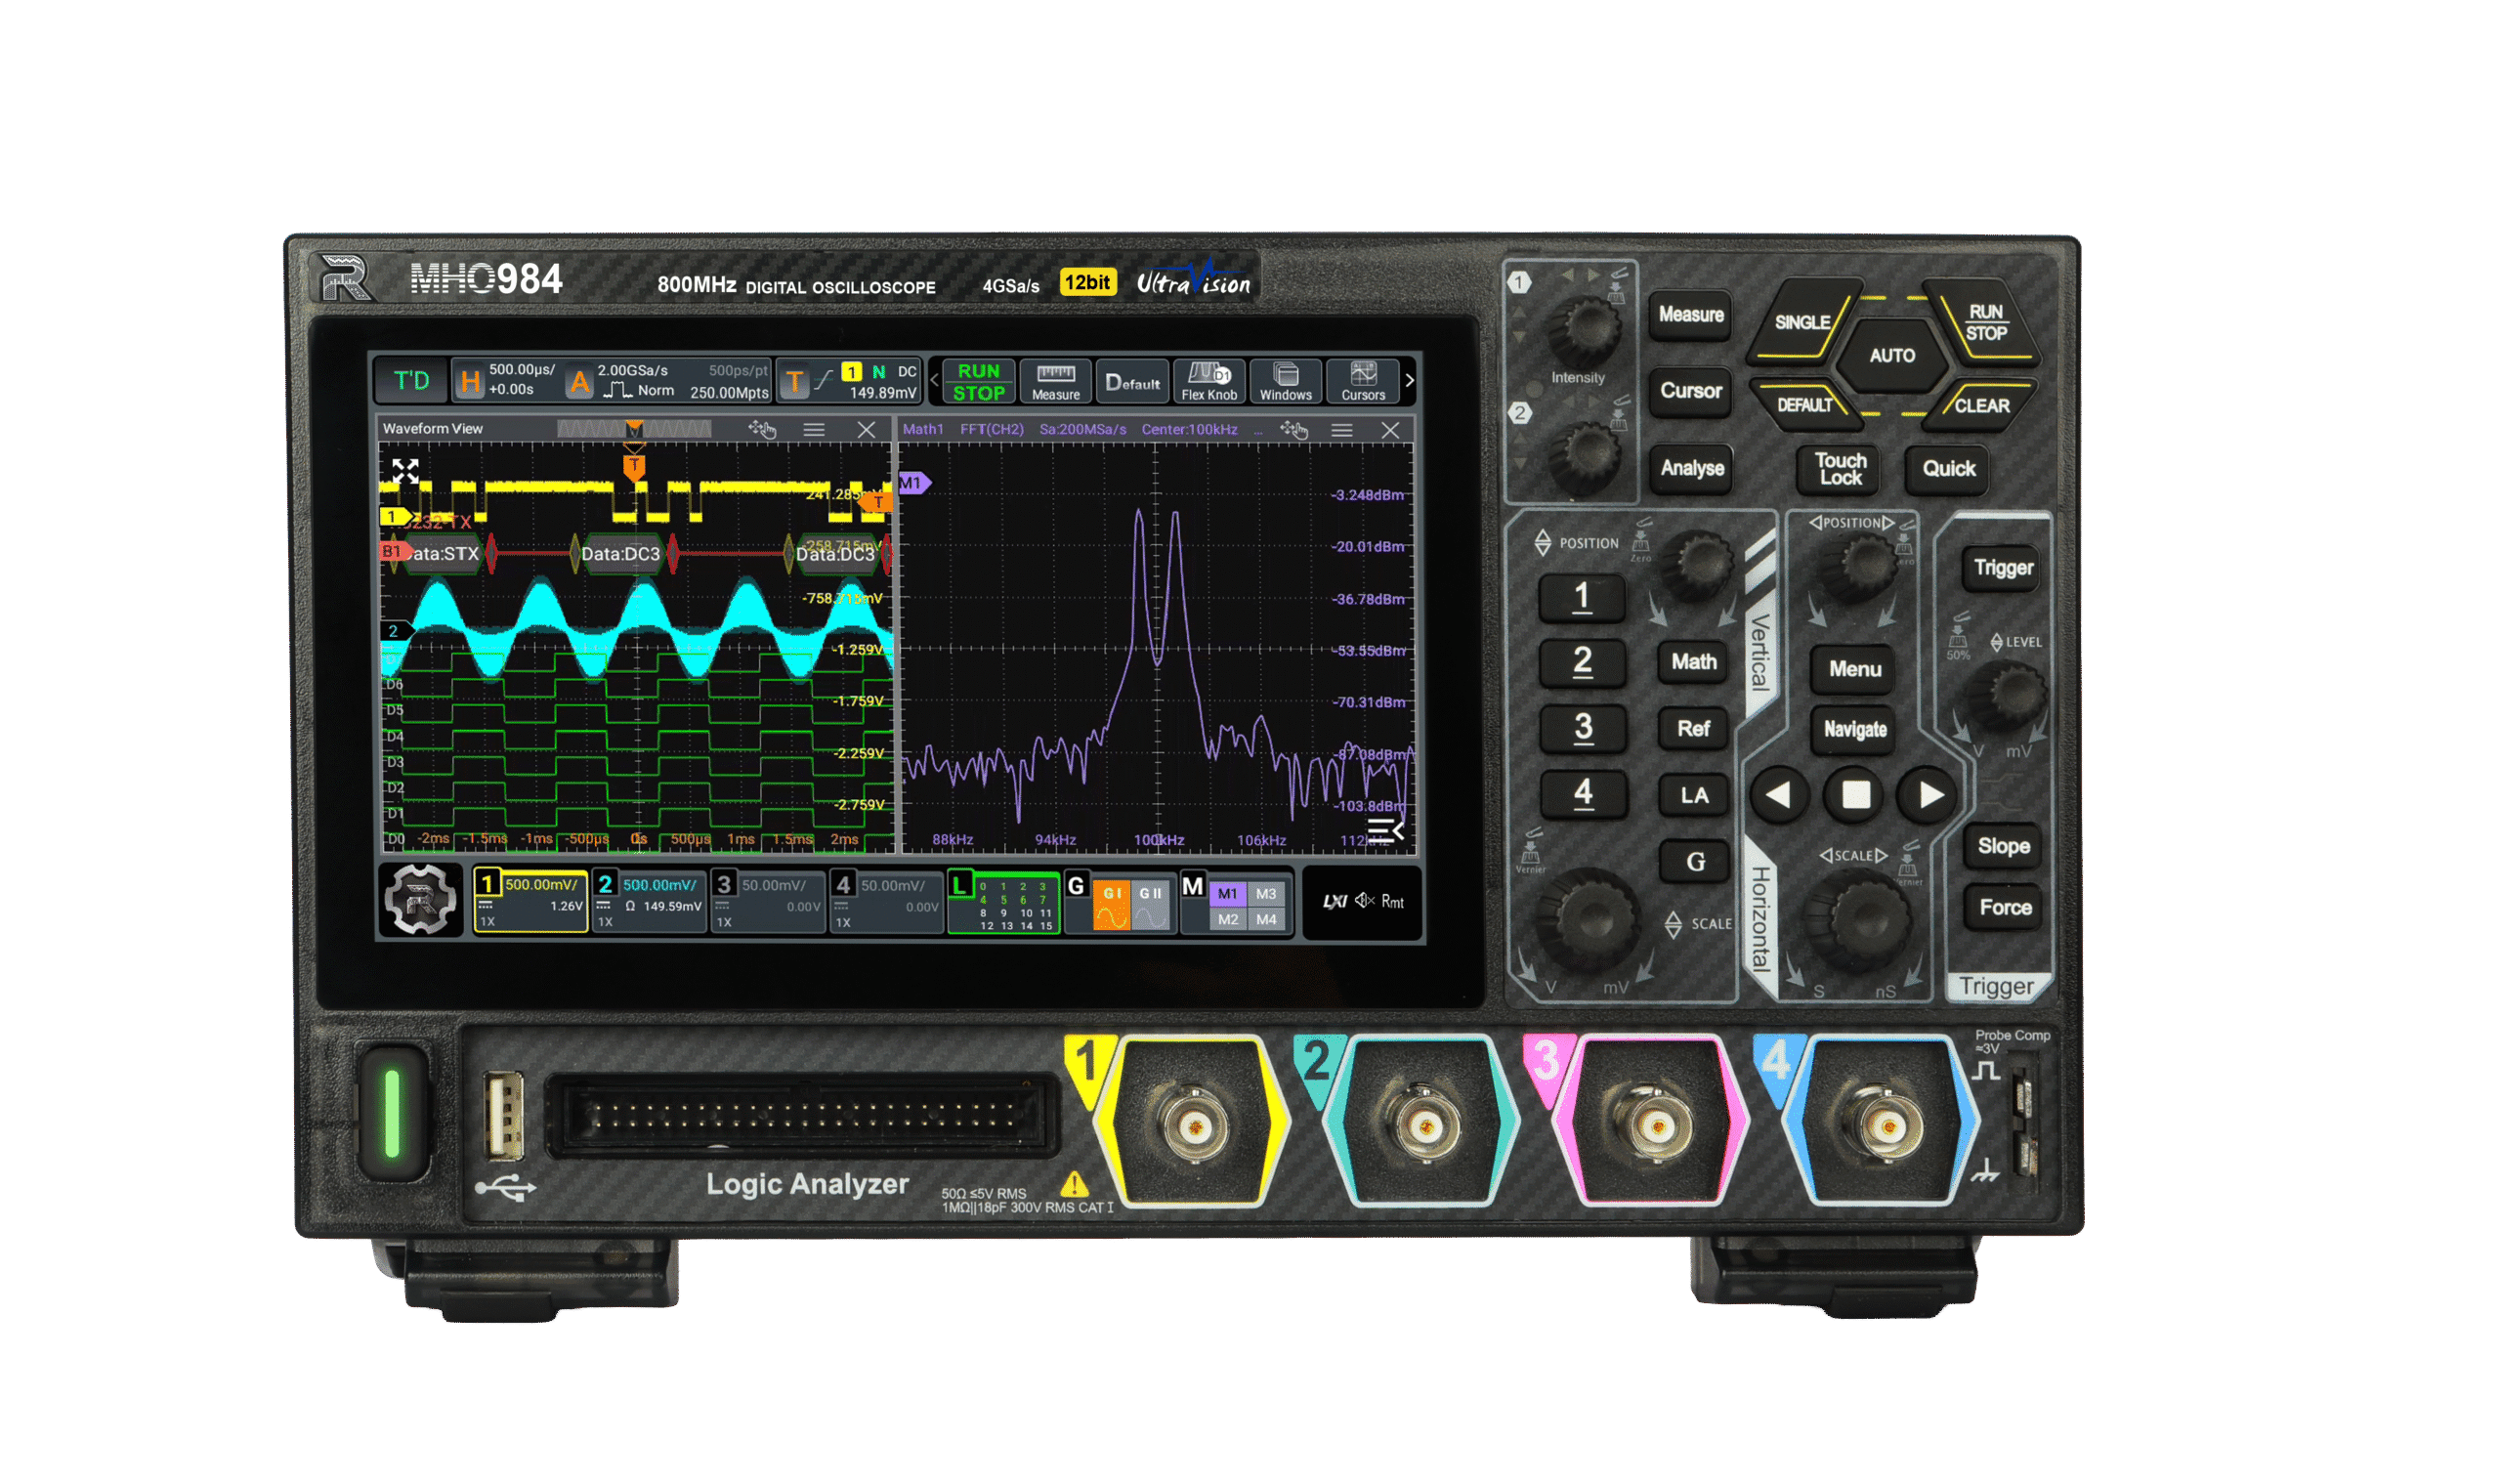The width and height of the screenshot is (2501, 1484).
Task: Click the waveform view expand arrows icon
Action: tap(405, 471)
